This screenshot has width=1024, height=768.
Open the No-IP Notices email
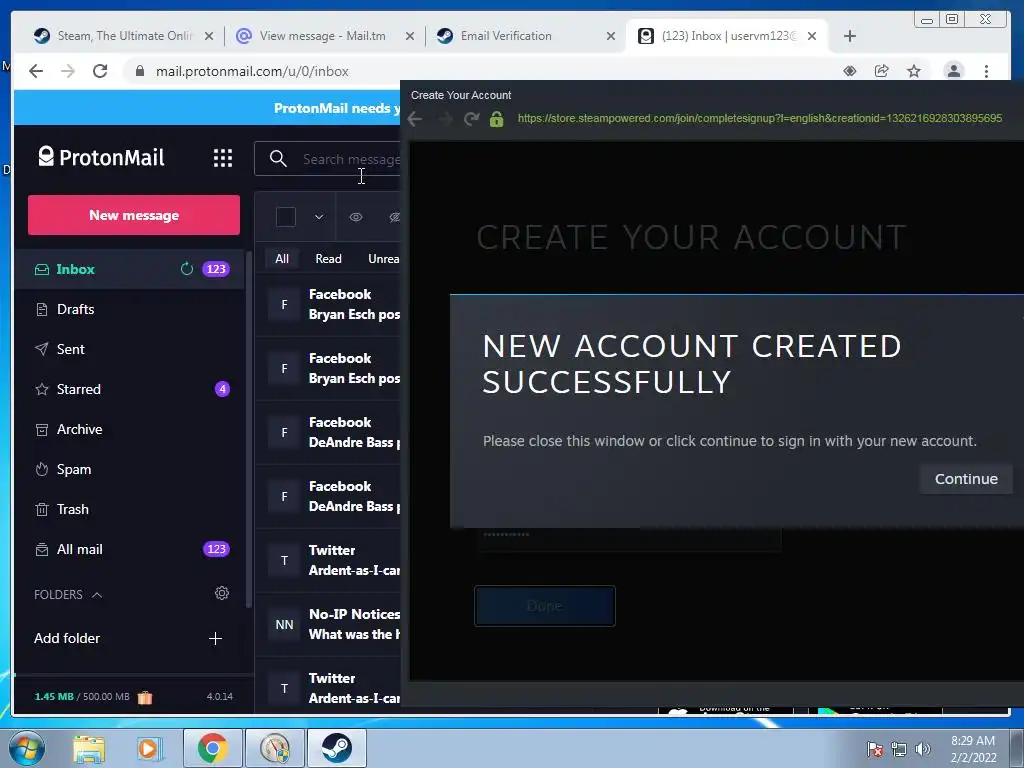click(328, 624)
